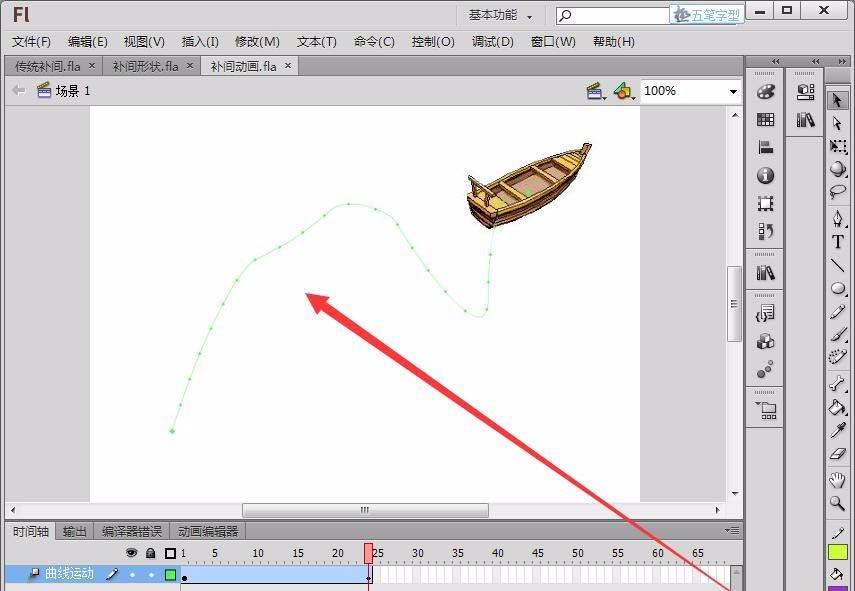Viewport: 855px width, 591px height.
Task: Select the Lasso tool
Action: 838,191
